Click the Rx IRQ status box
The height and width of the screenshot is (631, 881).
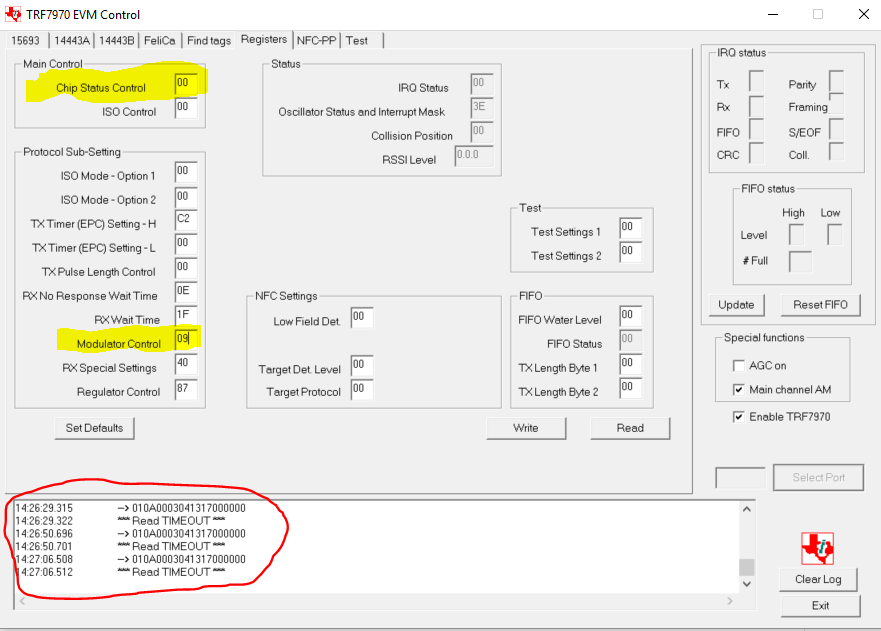756,106
